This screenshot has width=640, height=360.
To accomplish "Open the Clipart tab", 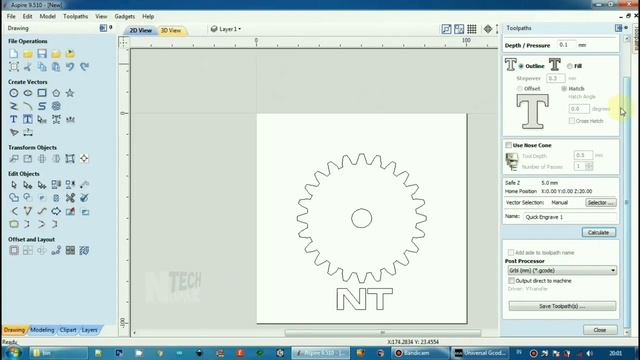I will pos(68,330).
